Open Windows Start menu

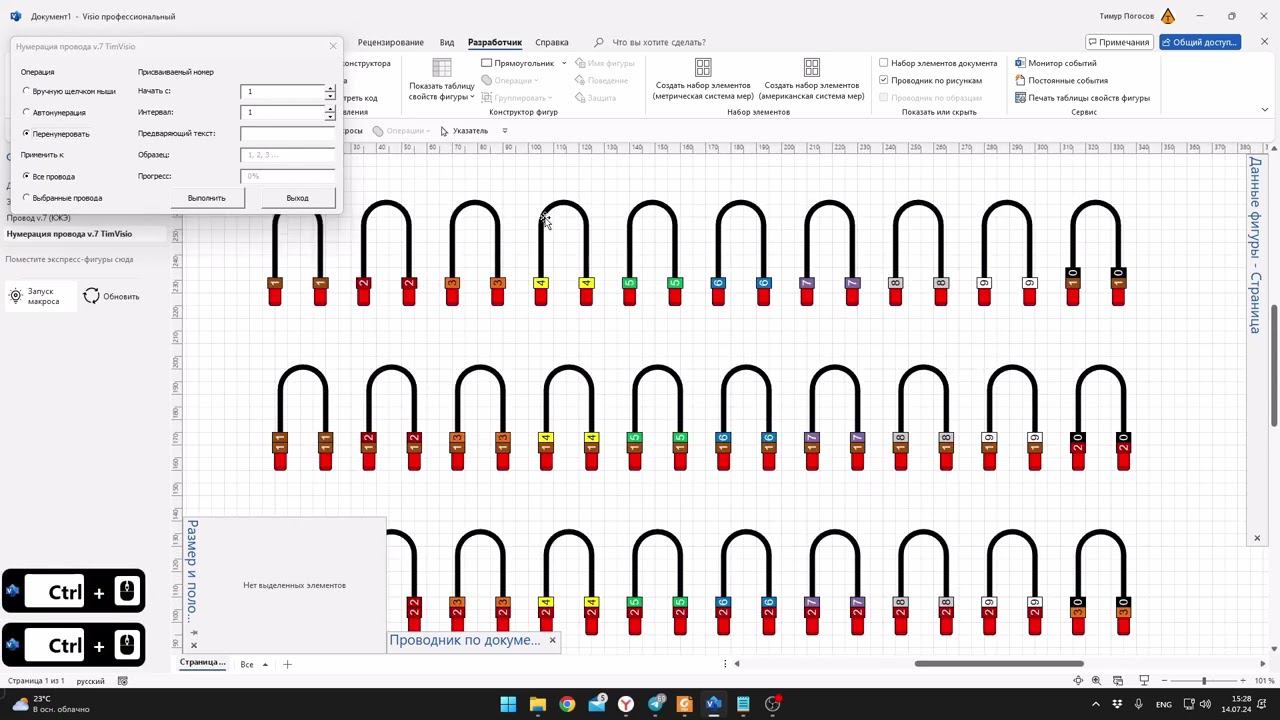508,704
